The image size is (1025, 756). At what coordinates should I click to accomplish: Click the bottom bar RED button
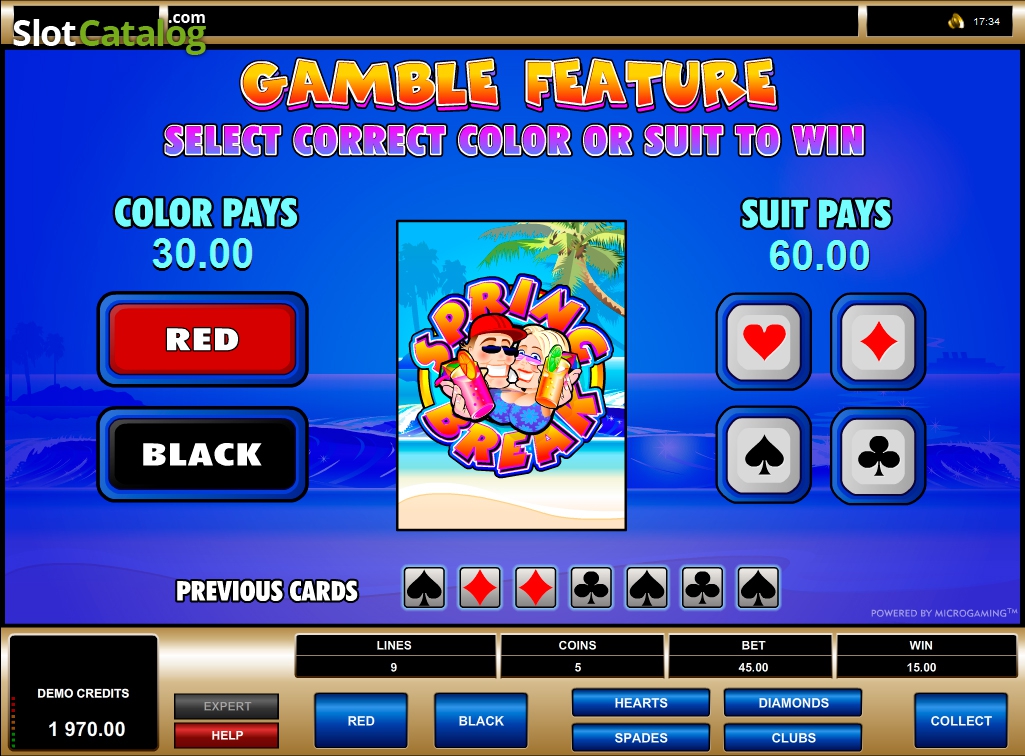tap(361, 721)
